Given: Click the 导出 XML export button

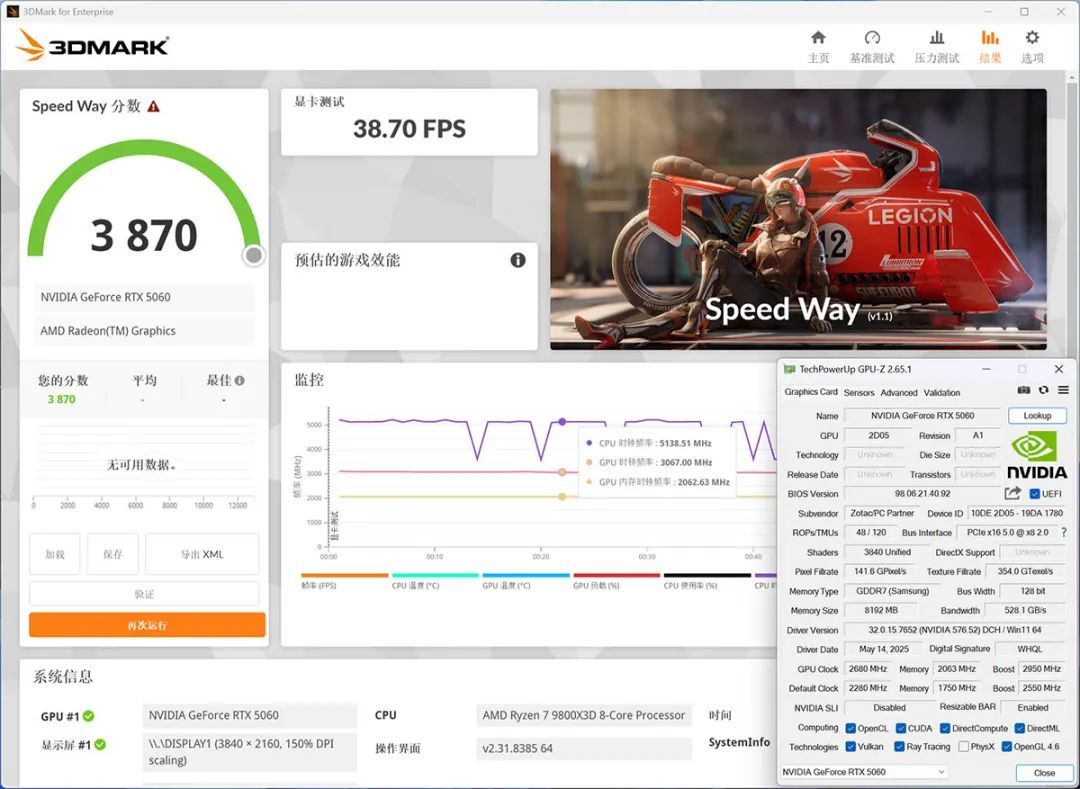Looking at the screenshot, I should [202, 554].
